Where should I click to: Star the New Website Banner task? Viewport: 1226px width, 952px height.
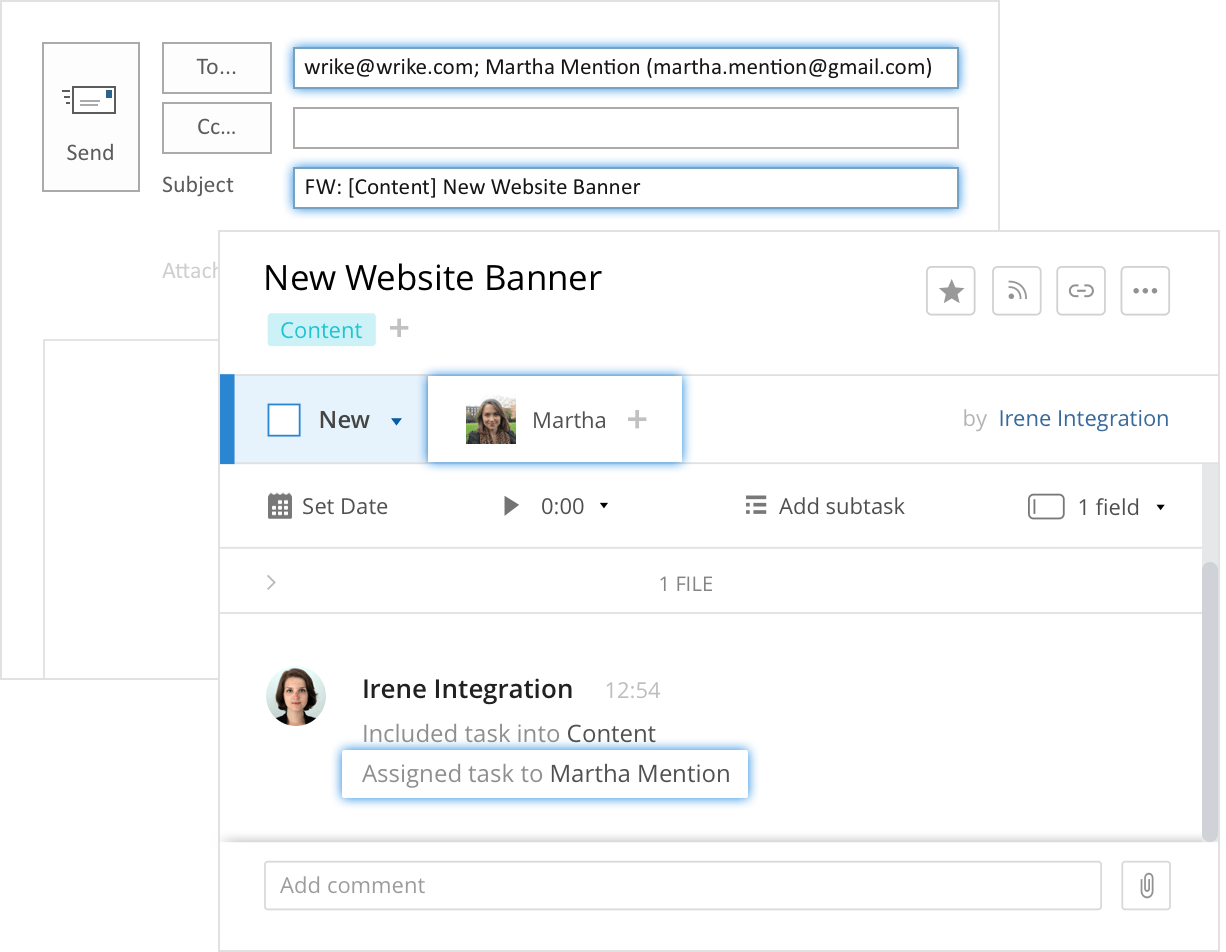pyautogui.click(x=951, y=291)
